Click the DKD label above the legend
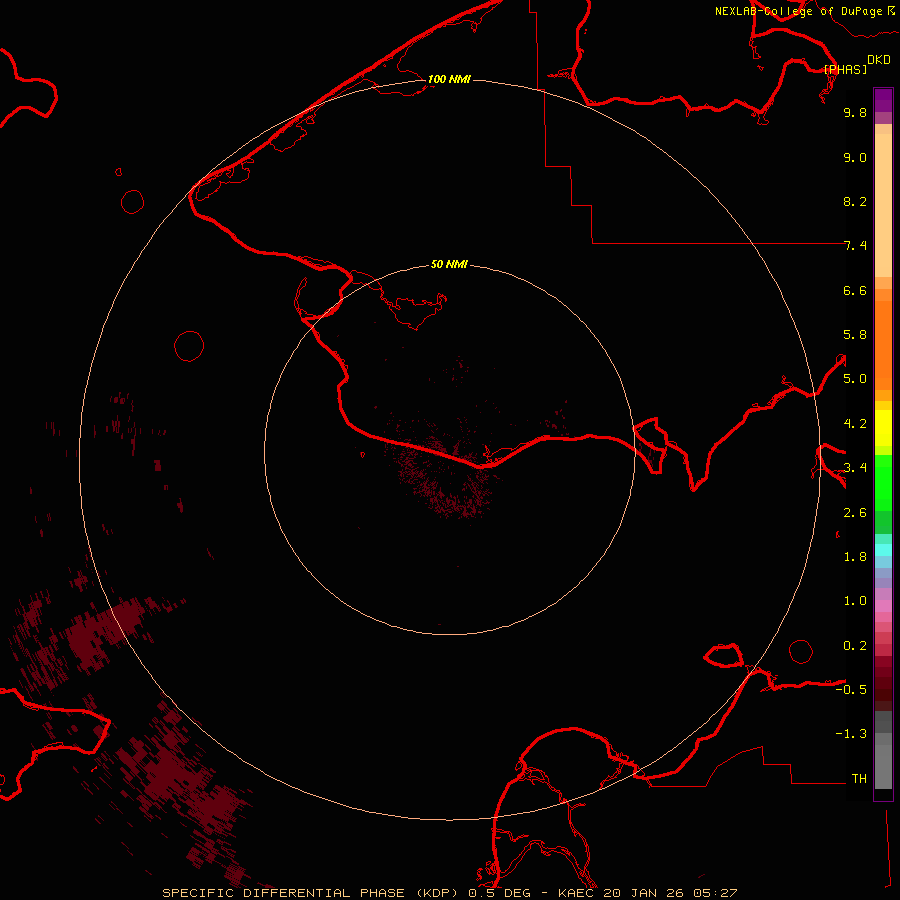The image size is (900, 900). (x=878, y=60)
